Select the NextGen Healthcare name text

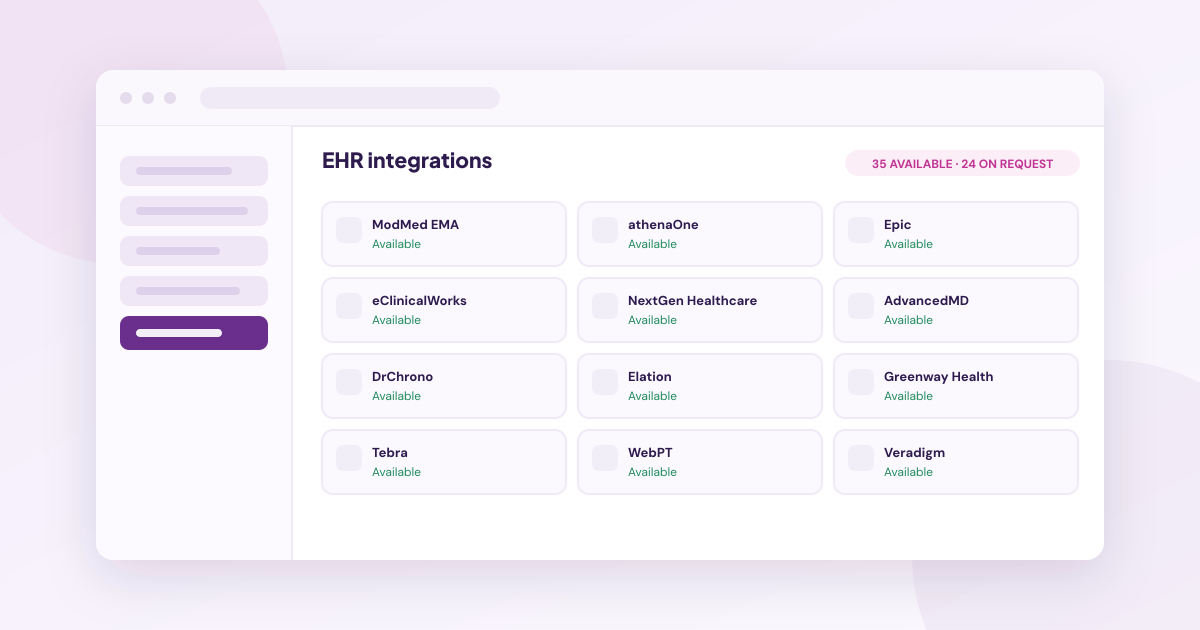(692, 301)
